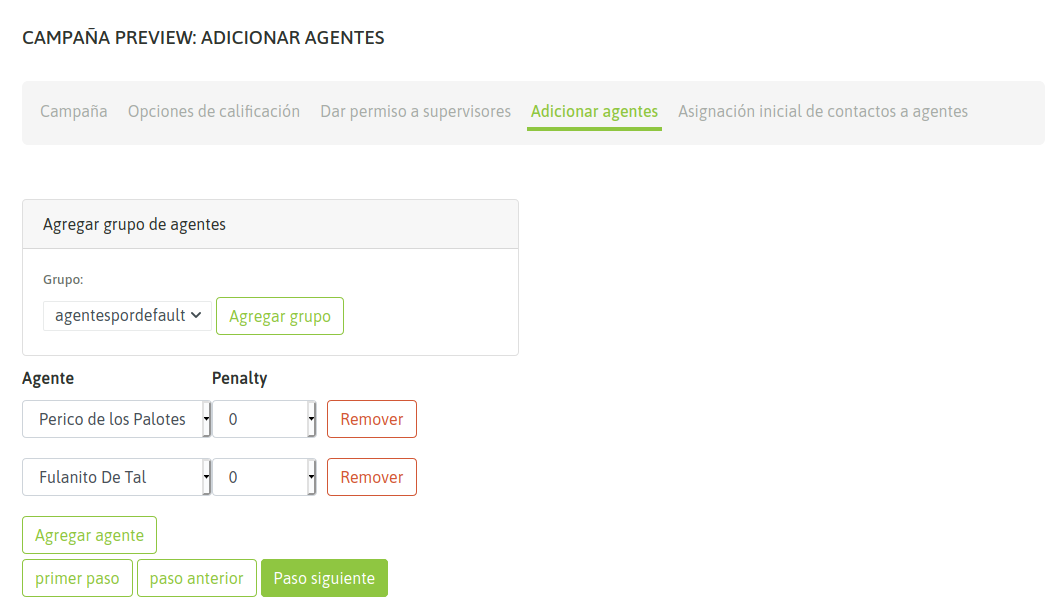Image resolution: width=1061 pixels, height=601 pixels.
Task: Open Asignación inicial de contactos tab
Action: click(823, 111)
